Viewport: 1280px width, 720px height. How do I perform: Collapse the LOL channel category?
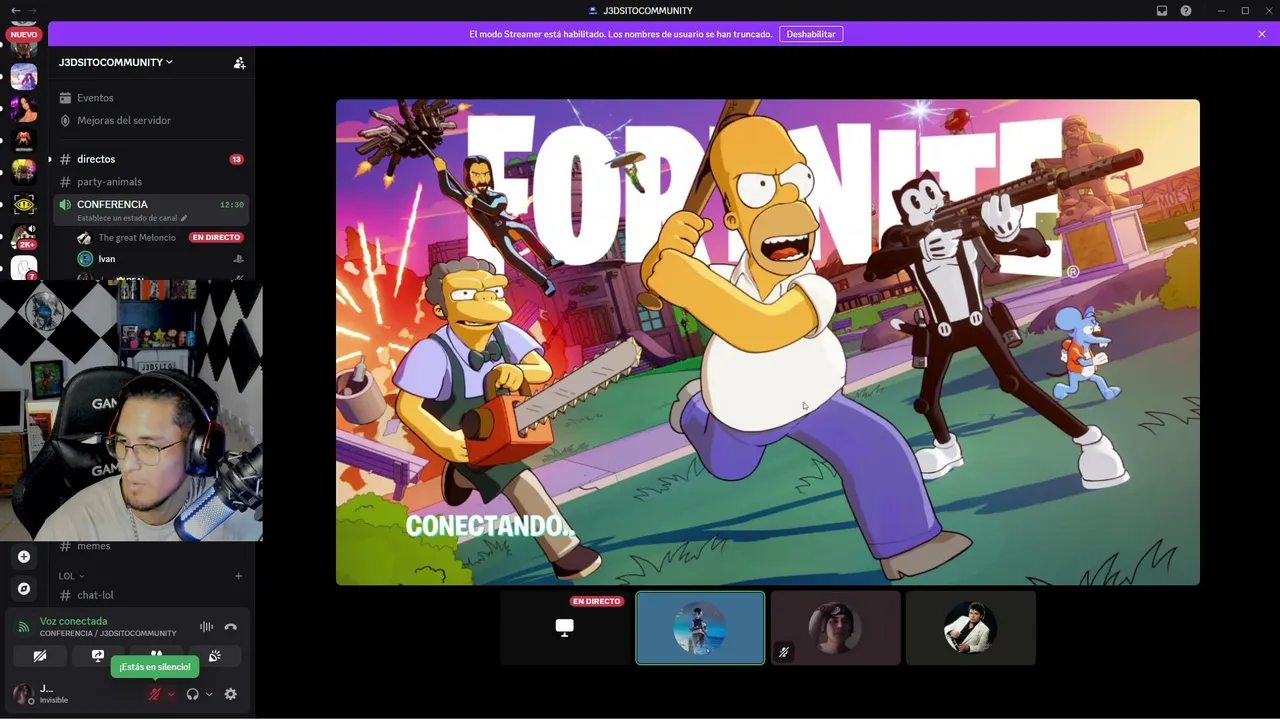pyautogui.click(x=71, y=576)
